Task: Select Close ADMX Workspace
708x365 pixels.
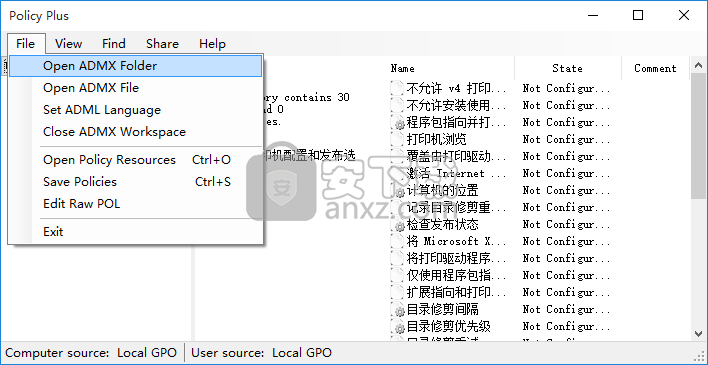Action: point(135,132)
